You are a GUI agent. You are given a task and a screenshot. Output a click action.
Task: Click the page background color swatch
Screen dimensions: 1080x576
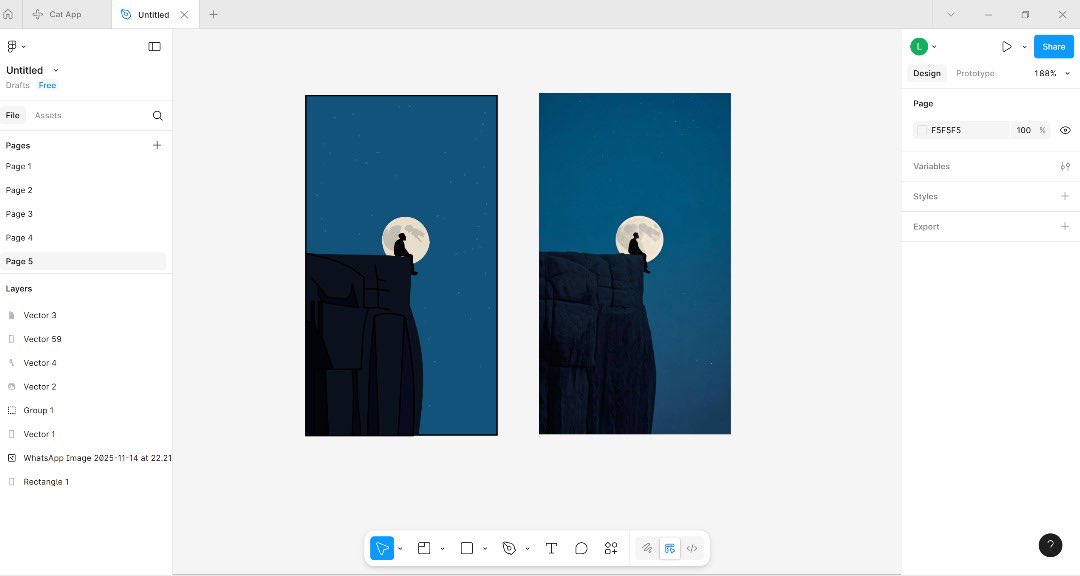pyautogui.click(x=922, y=130)
